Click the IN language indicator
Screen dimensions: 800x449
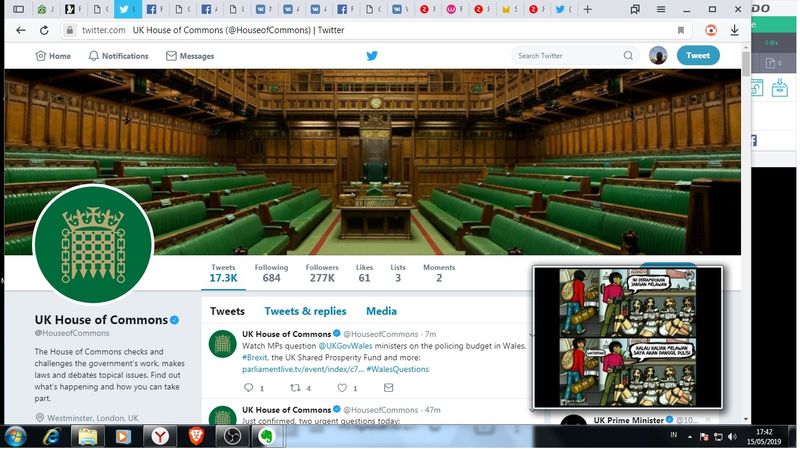click(x=673, y=435)
